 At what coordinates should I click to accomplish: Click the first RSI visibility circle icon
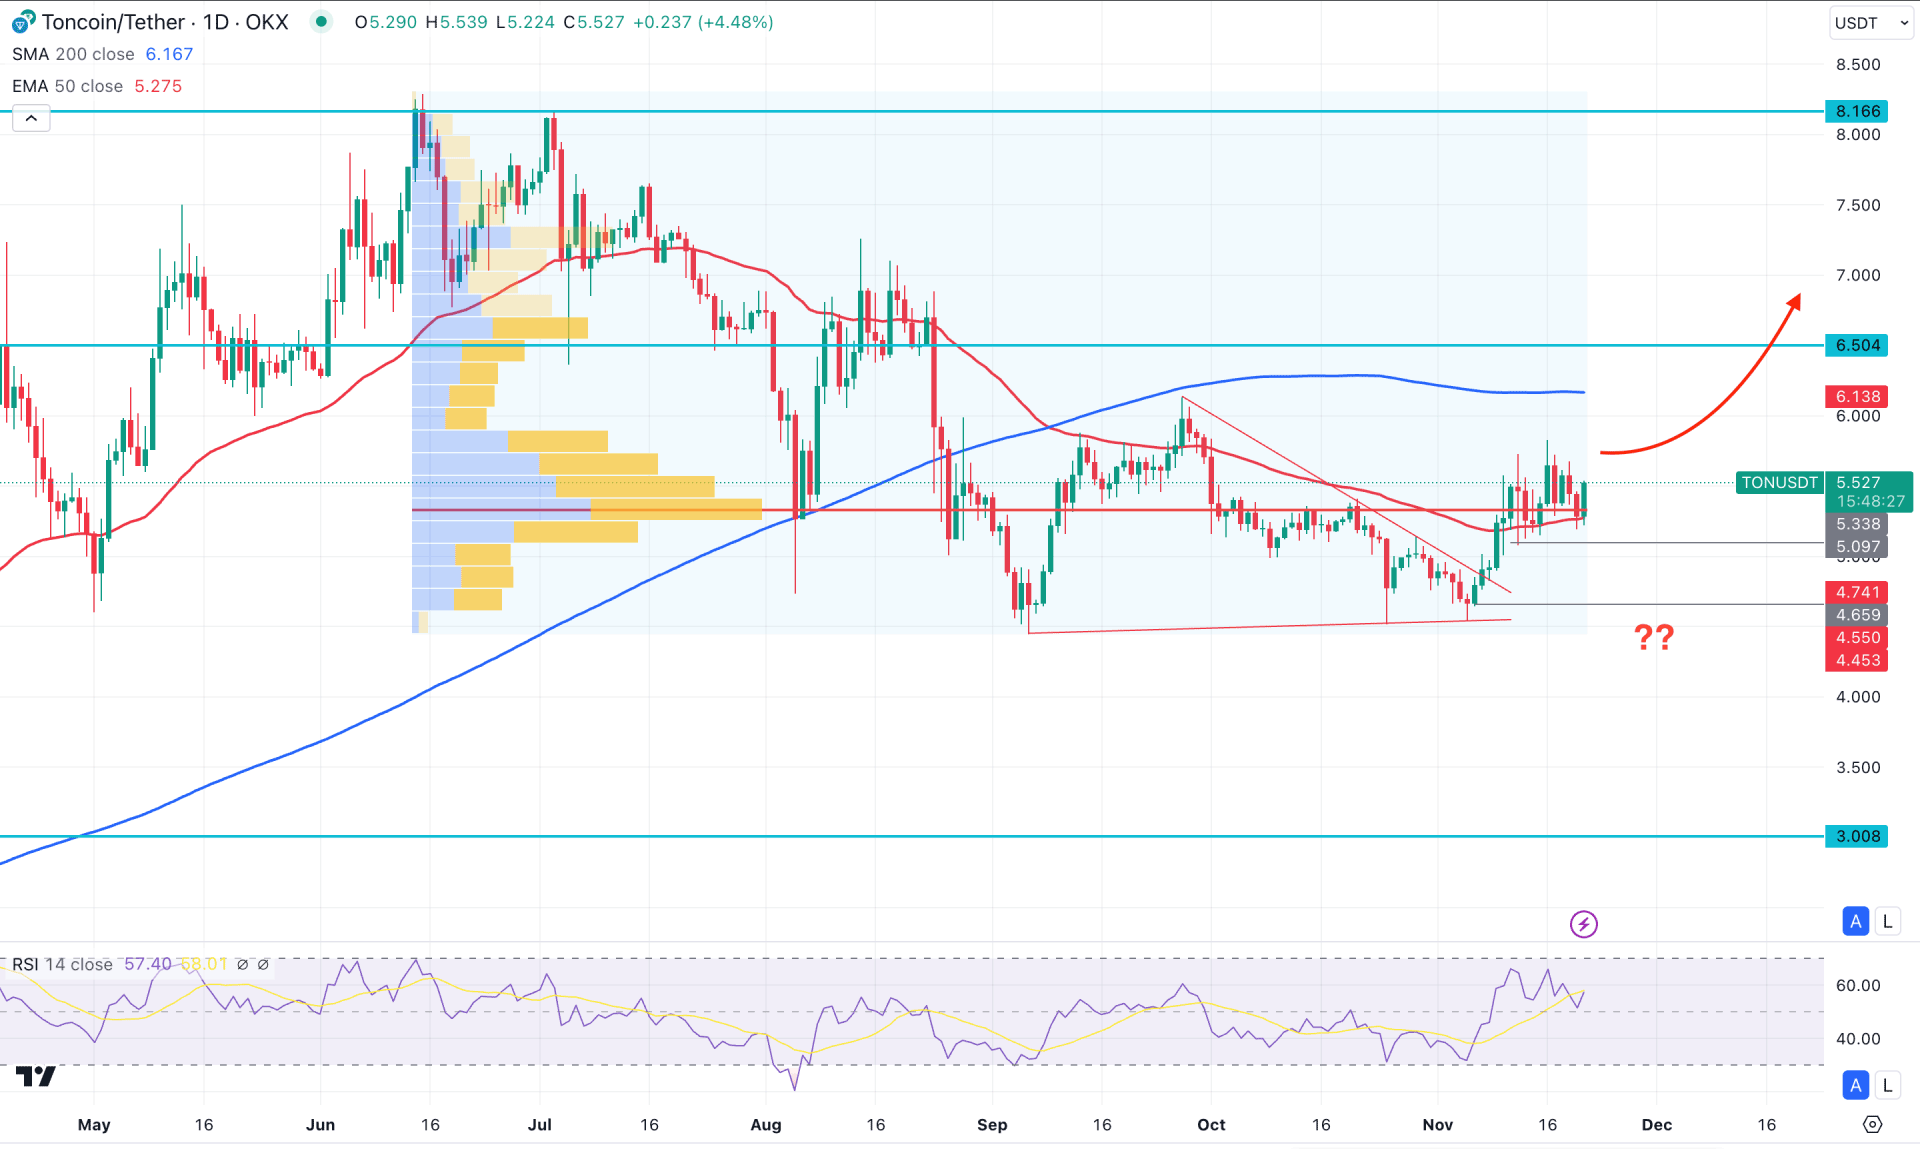[x=242, y=964]
